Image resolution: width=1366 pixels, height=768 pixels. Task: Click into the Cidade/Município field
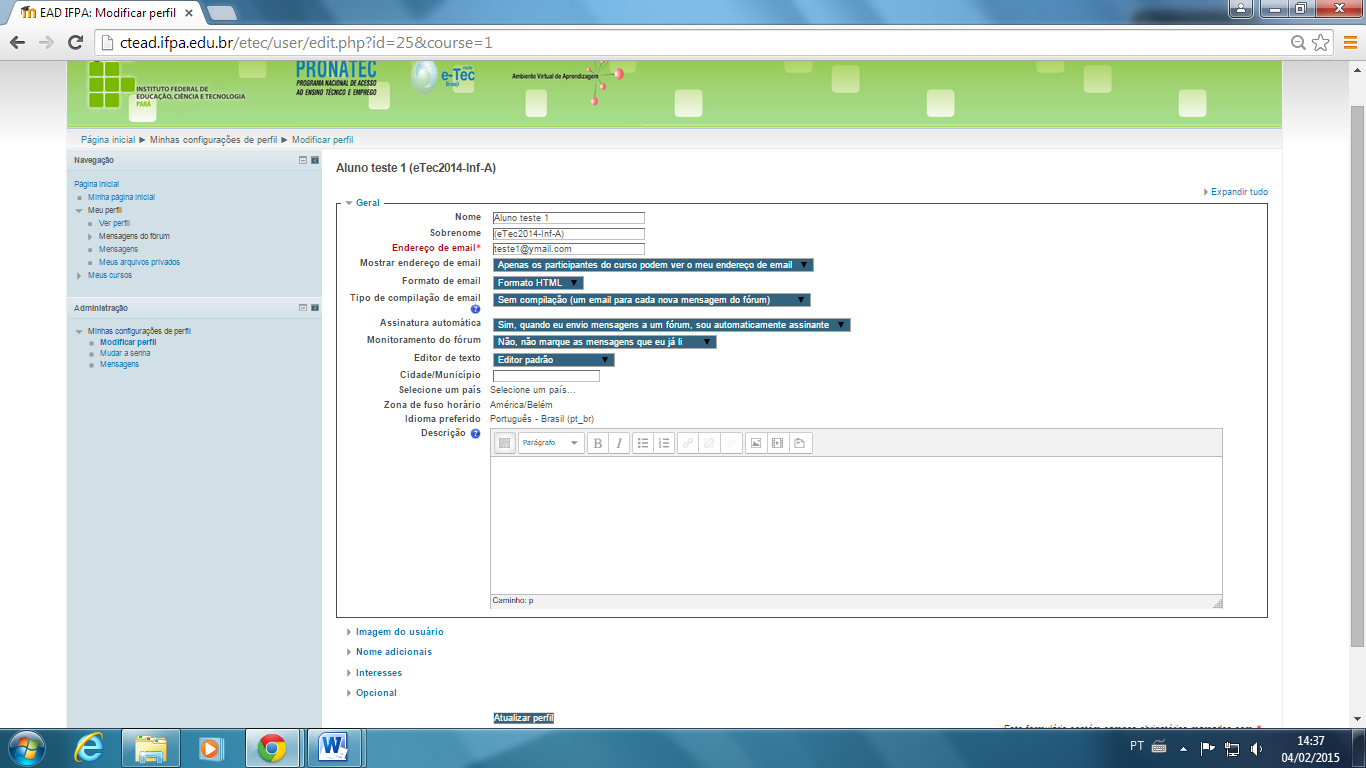pos(546,376)
